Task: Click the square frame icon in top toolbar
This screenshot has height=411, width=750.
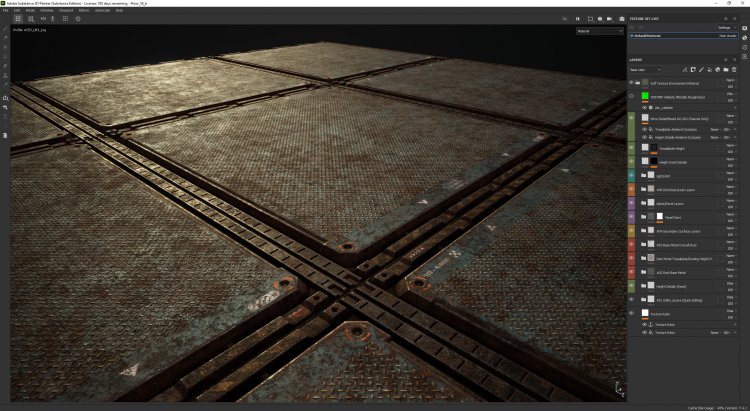Action: (x=65, y=19)
